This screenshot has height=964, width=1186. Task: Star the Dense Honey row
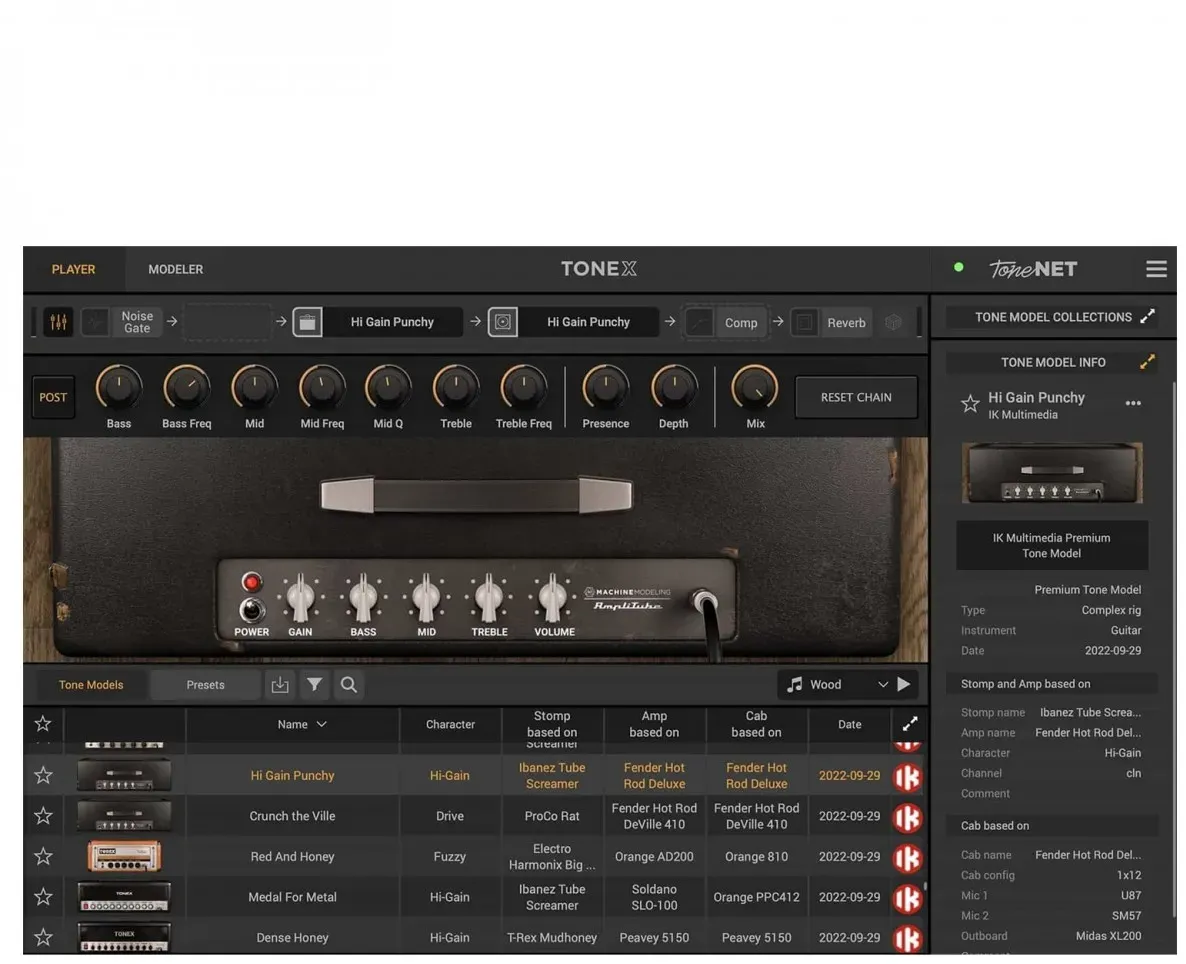[x=43, y=938]
